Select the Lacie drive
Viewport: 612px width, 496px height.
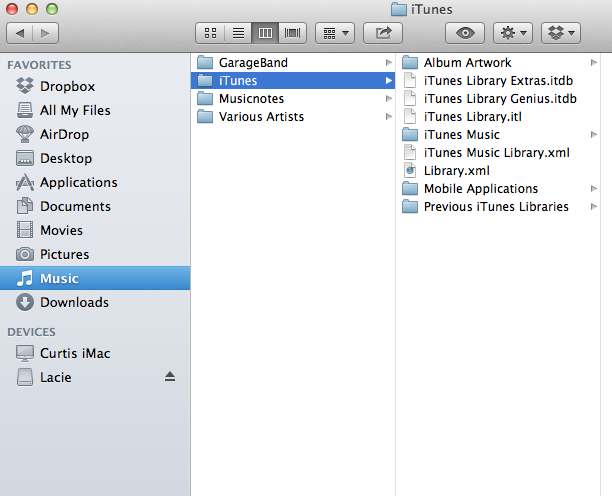coord(95,377)
